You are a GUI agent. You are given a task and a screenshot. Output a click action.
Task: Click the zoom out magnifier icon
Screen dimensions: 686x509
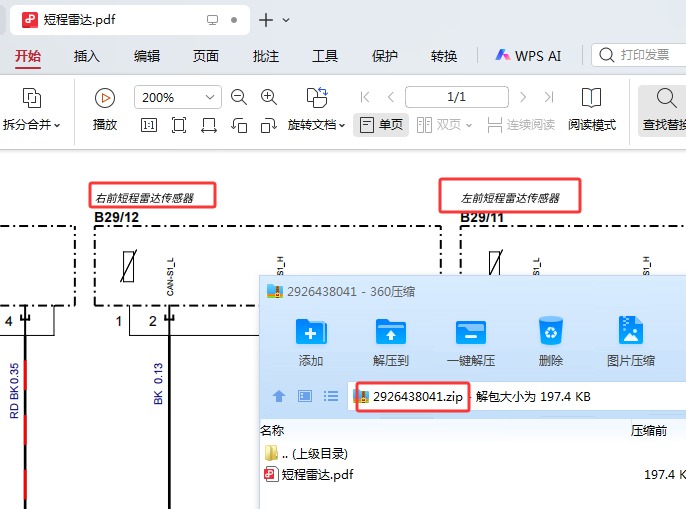tap(239, 97)
